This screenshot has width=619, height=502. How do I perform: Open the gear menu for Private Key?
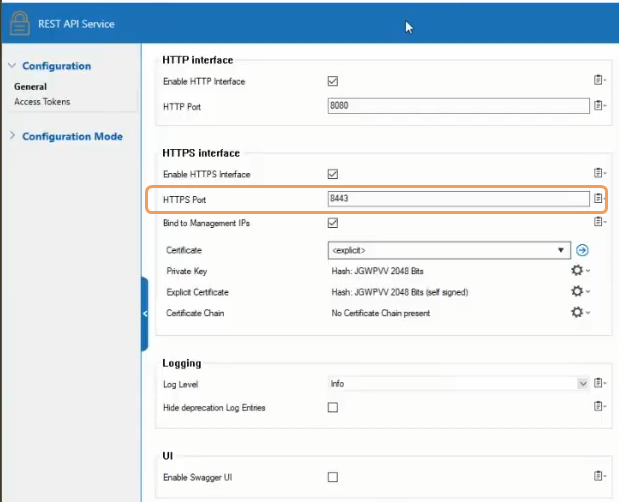point(577,271)
